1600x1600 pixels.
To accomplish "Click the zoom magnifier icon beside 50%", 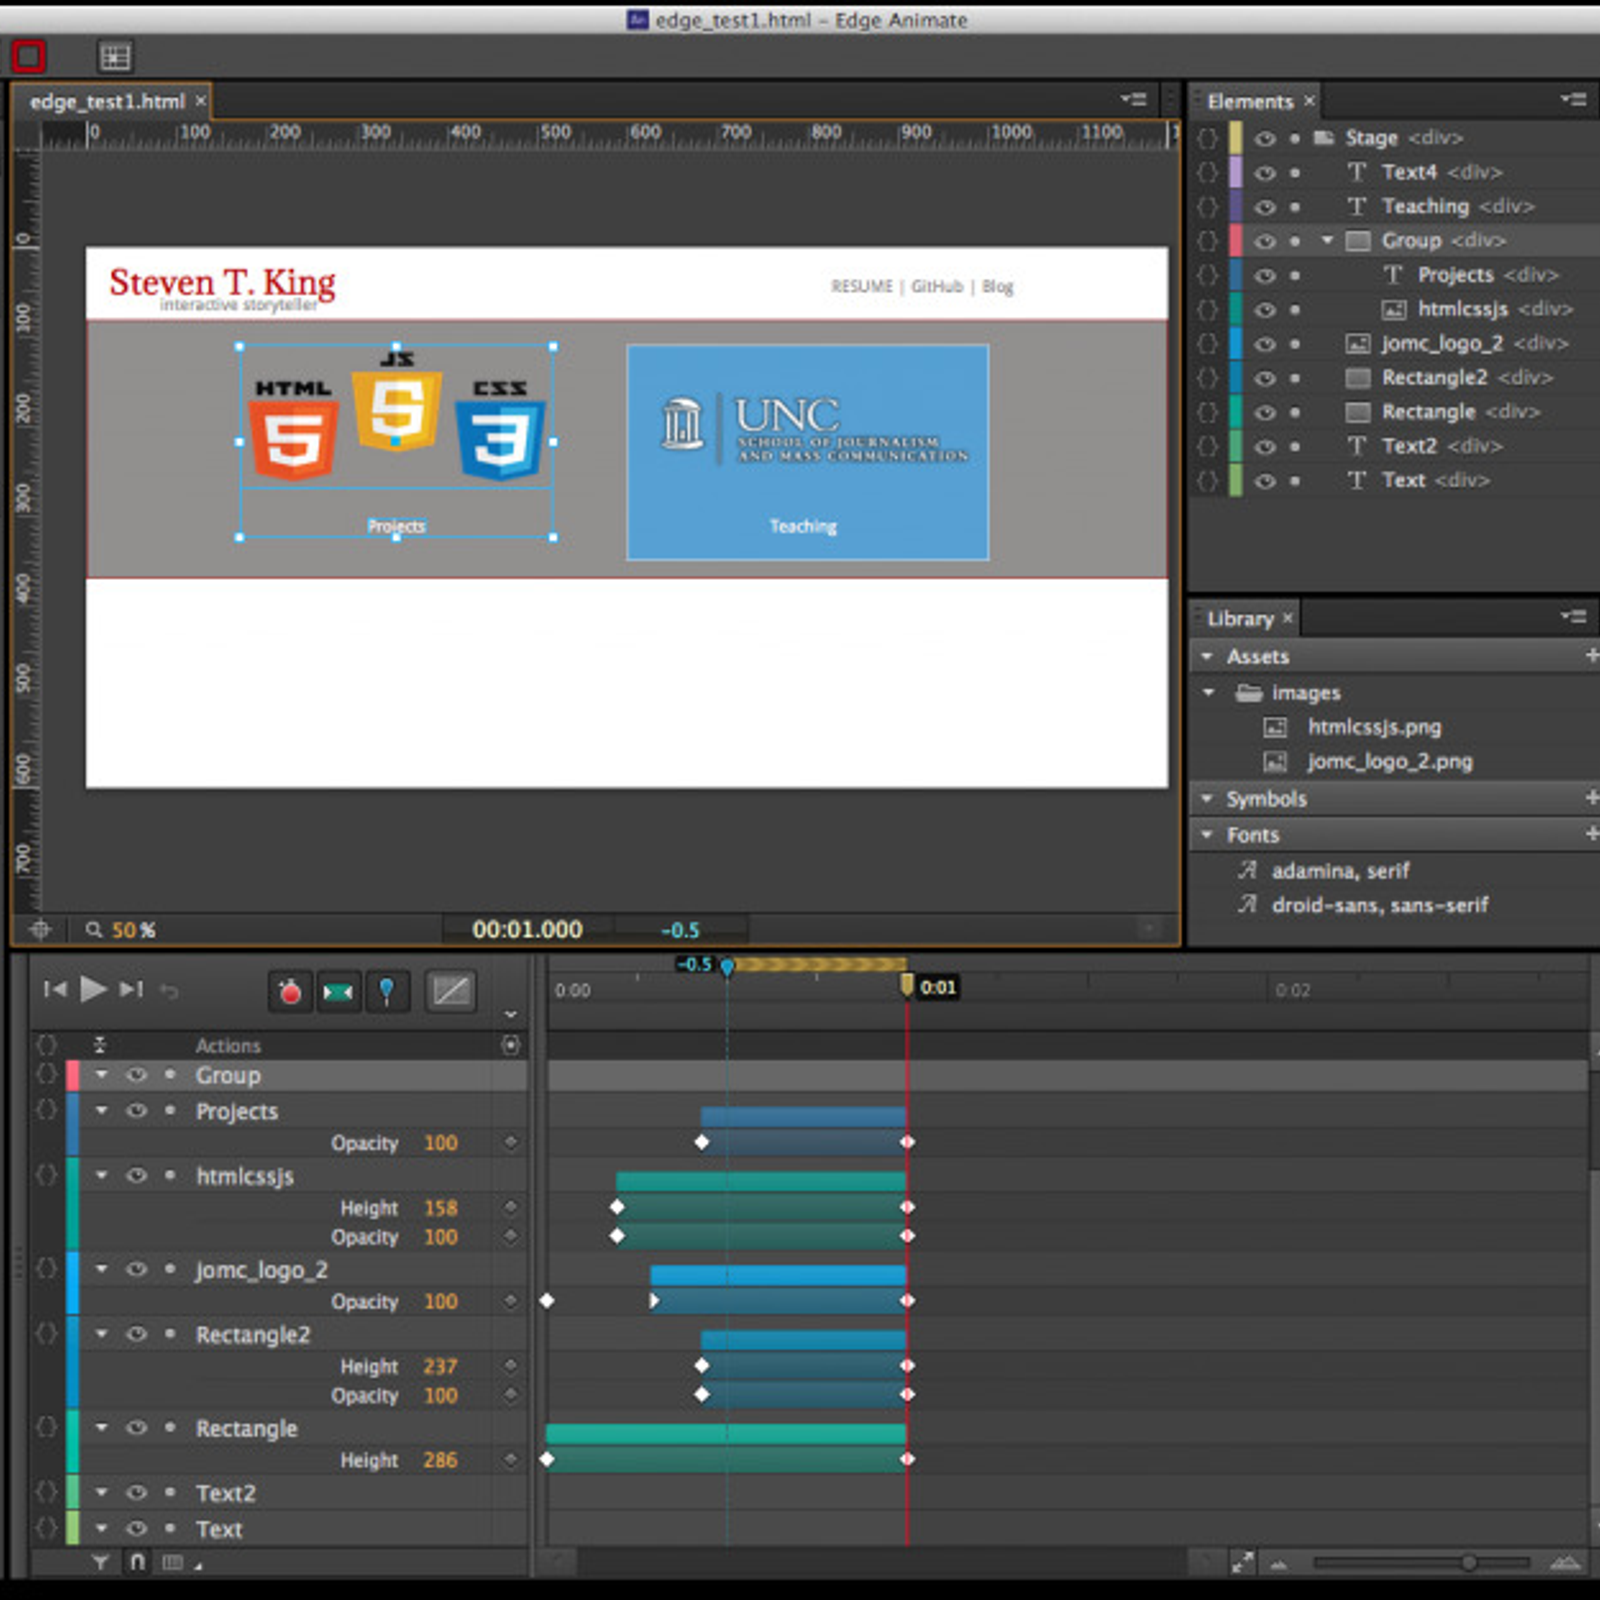I will 94,930.
